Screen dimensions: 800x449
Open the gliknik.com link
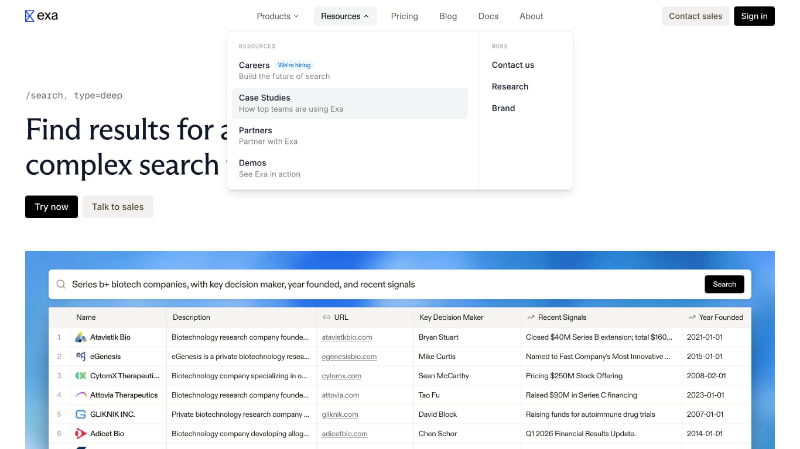click(340, 414)
